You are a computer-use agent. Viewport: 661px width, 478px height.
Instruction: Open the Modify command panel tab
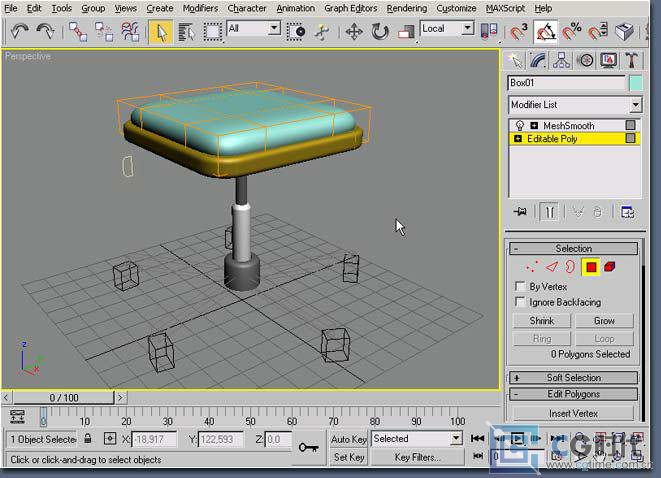coord(538,61)
